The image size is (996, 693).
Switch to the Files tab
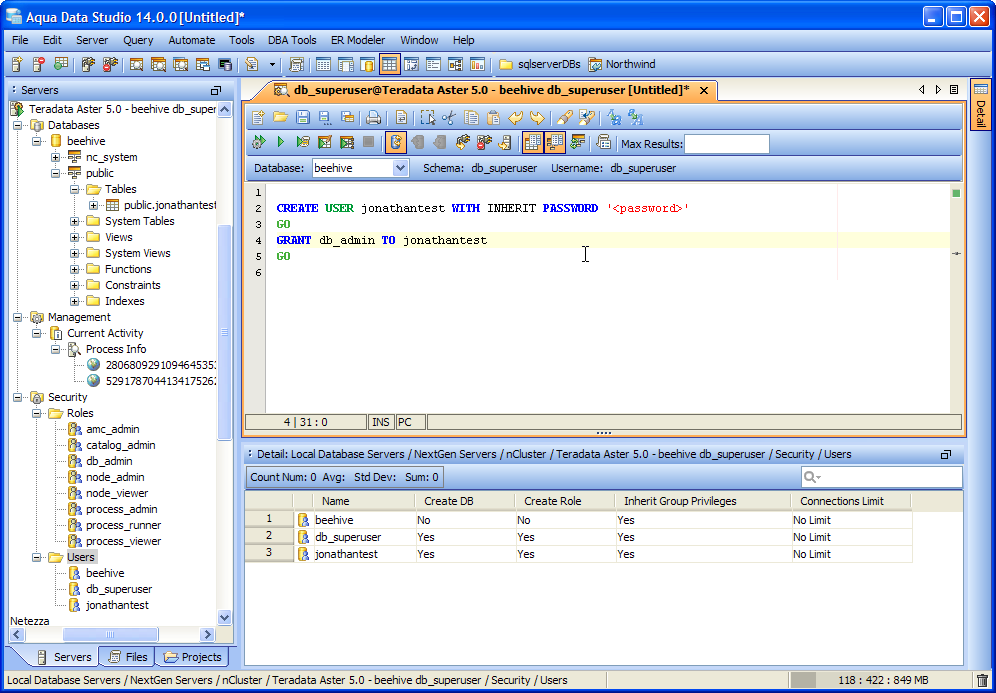pos(126,657)
